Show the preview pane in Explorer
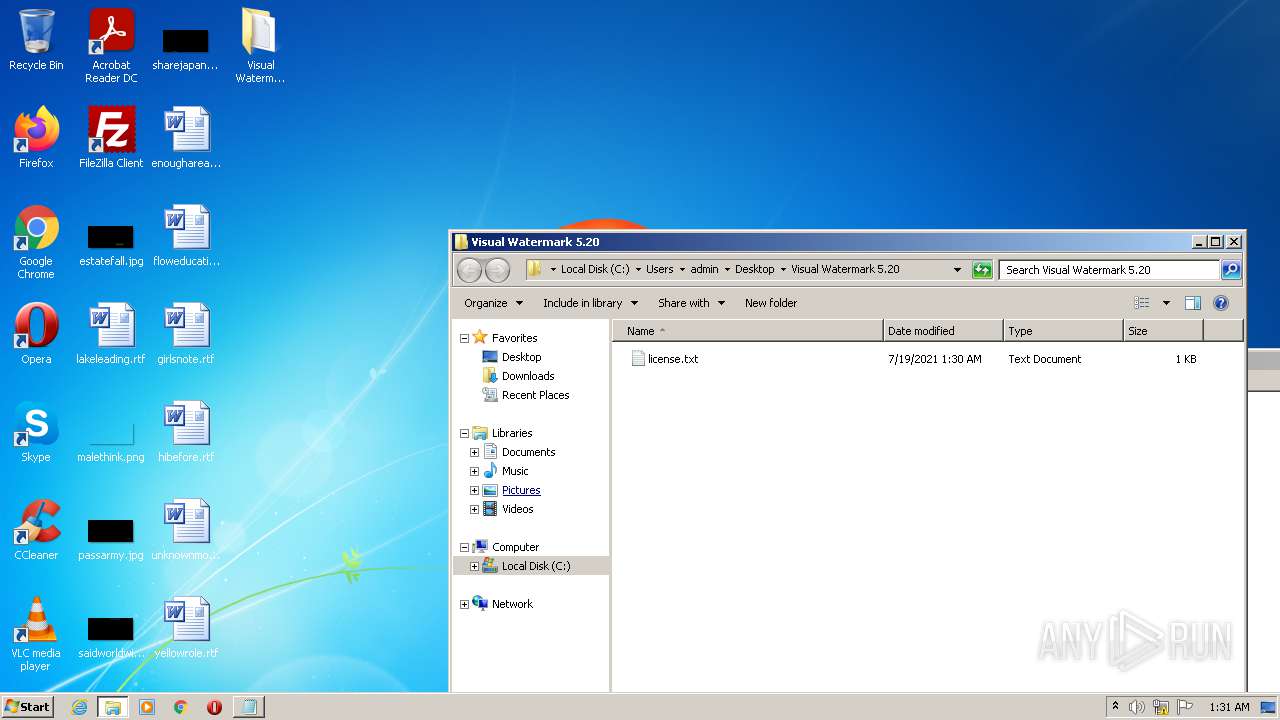 click(x=1192, y=303)
